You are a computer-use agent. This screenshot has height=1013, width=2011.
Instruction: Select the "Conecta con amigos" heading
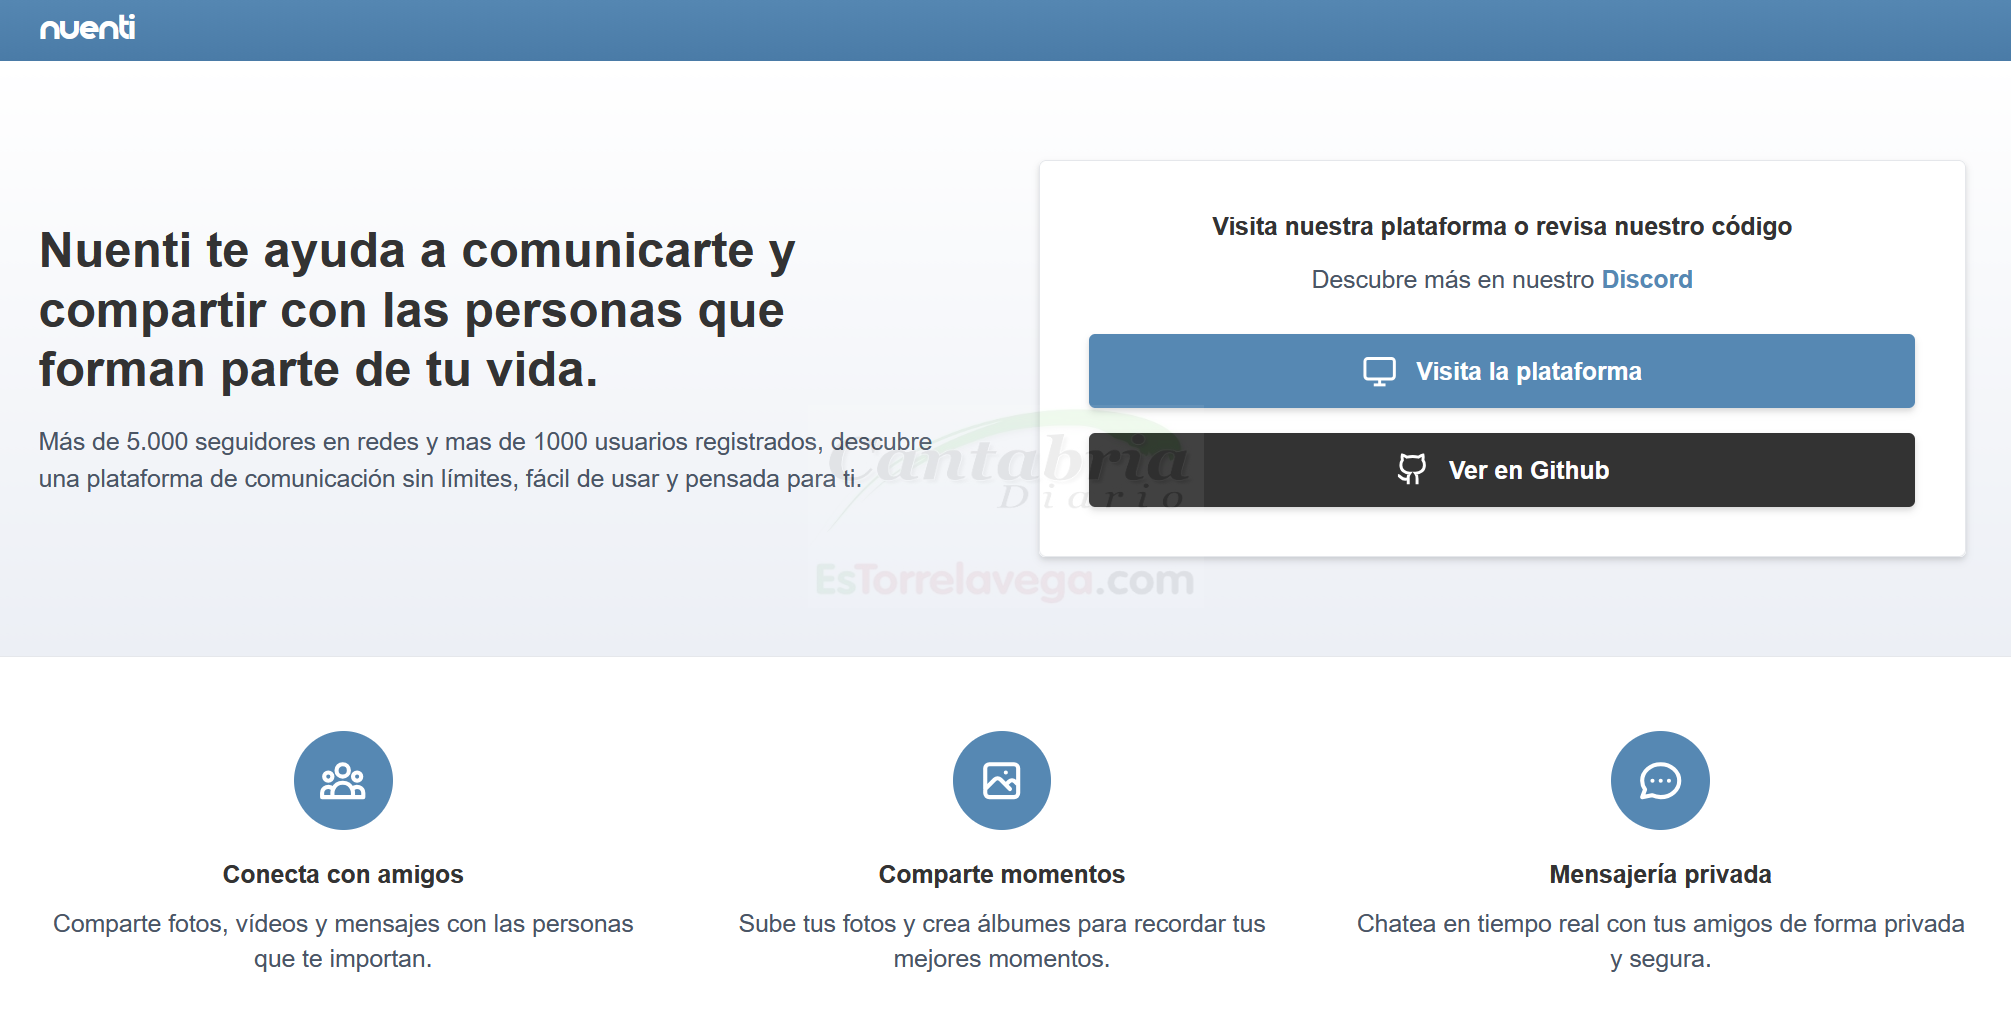click(343, 874)
